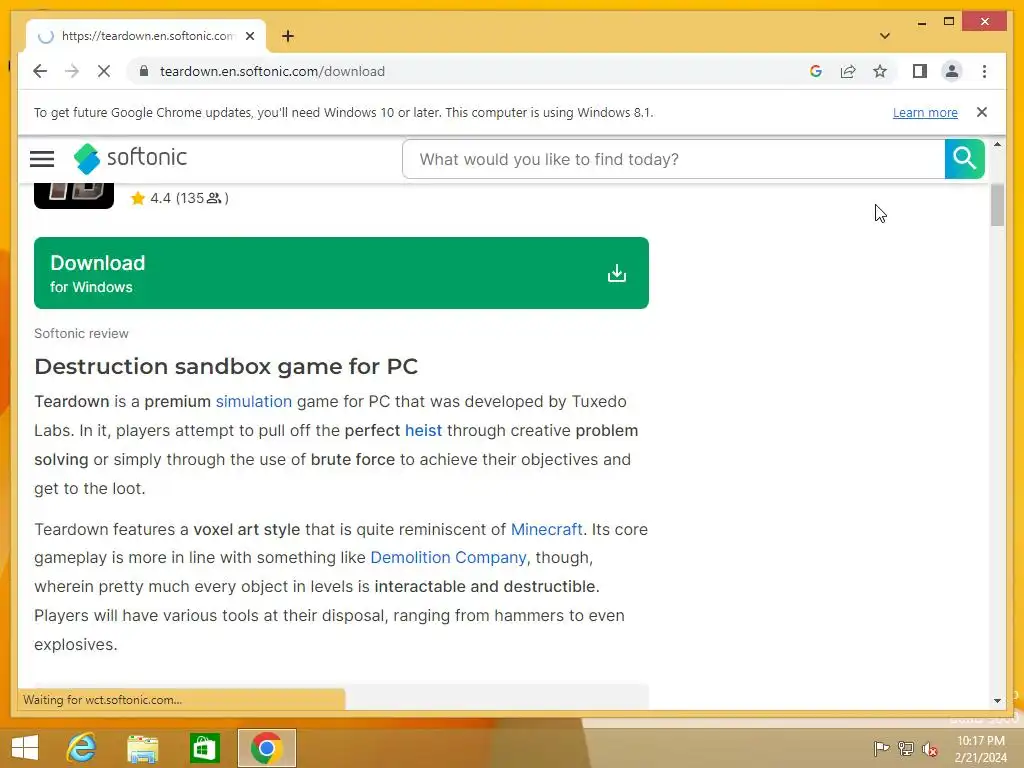
Task: Launch Internet Explorer from taskbar
Action: coord(82,748)
